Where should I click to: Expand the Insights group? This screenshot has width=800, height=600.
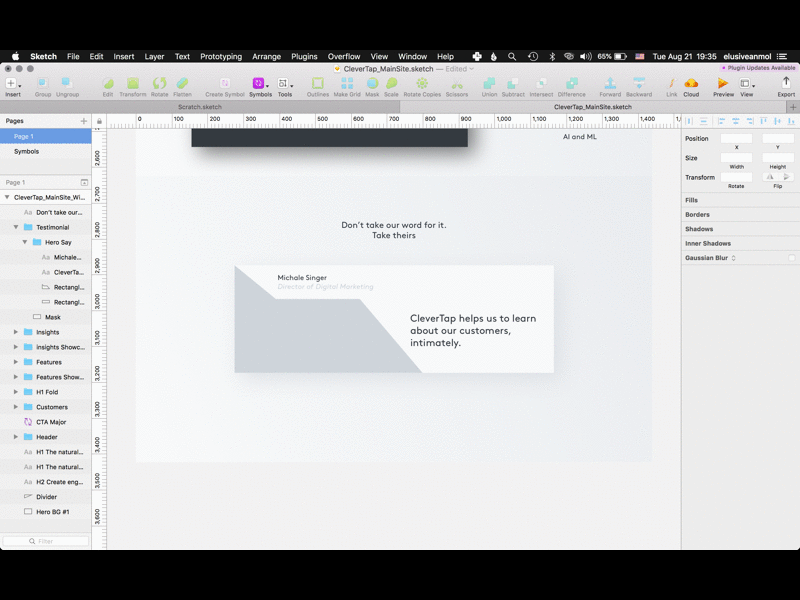click(x=16, y=332)
